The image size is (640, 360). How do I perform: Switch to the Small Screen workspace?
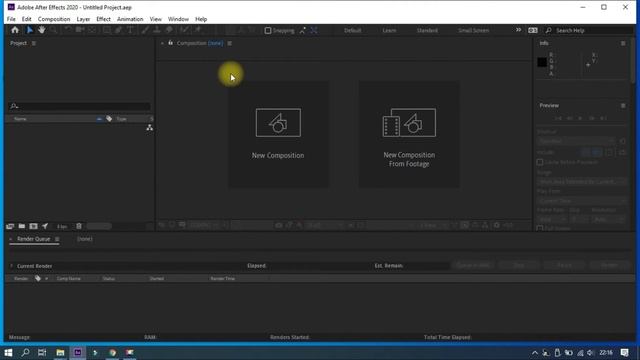(x=473, y=31)
